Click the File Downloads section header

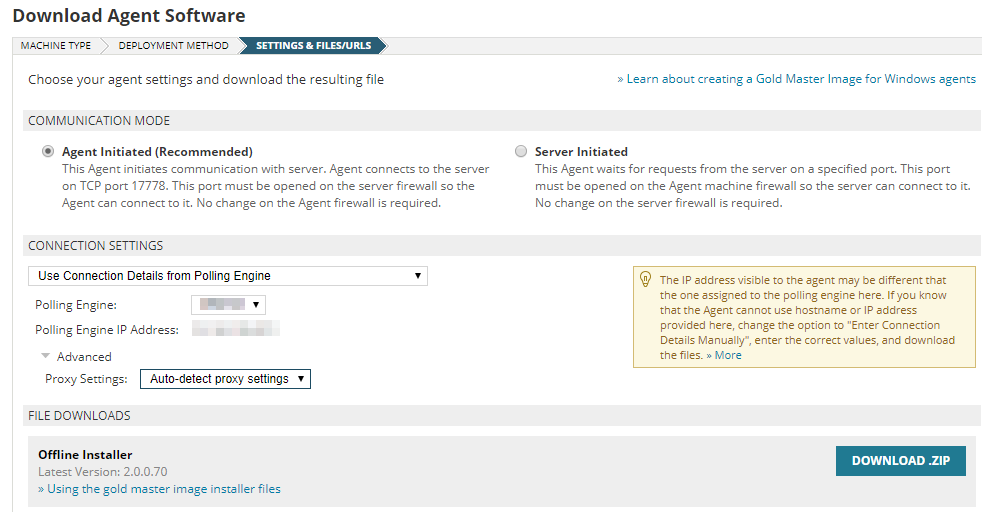tap(79, 416)
